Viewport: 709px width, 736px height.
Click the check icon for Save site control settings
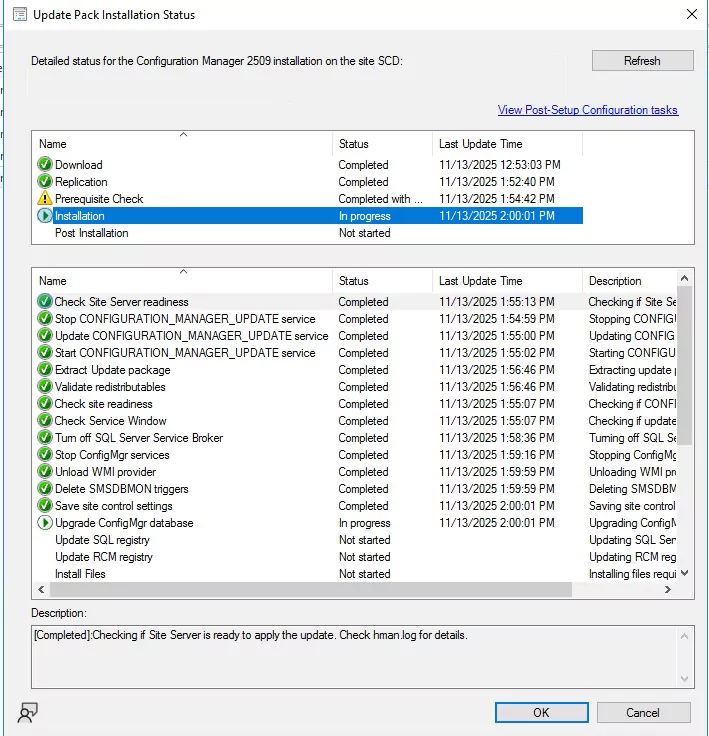pyautogui.click(x=45, y=506)
